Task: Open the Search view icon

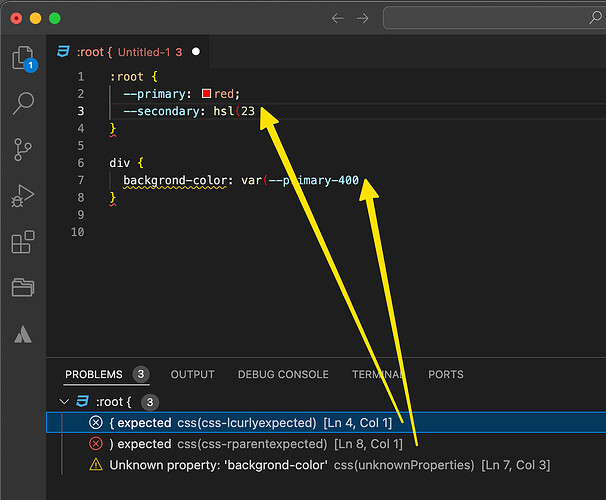Action: [23, 103]
